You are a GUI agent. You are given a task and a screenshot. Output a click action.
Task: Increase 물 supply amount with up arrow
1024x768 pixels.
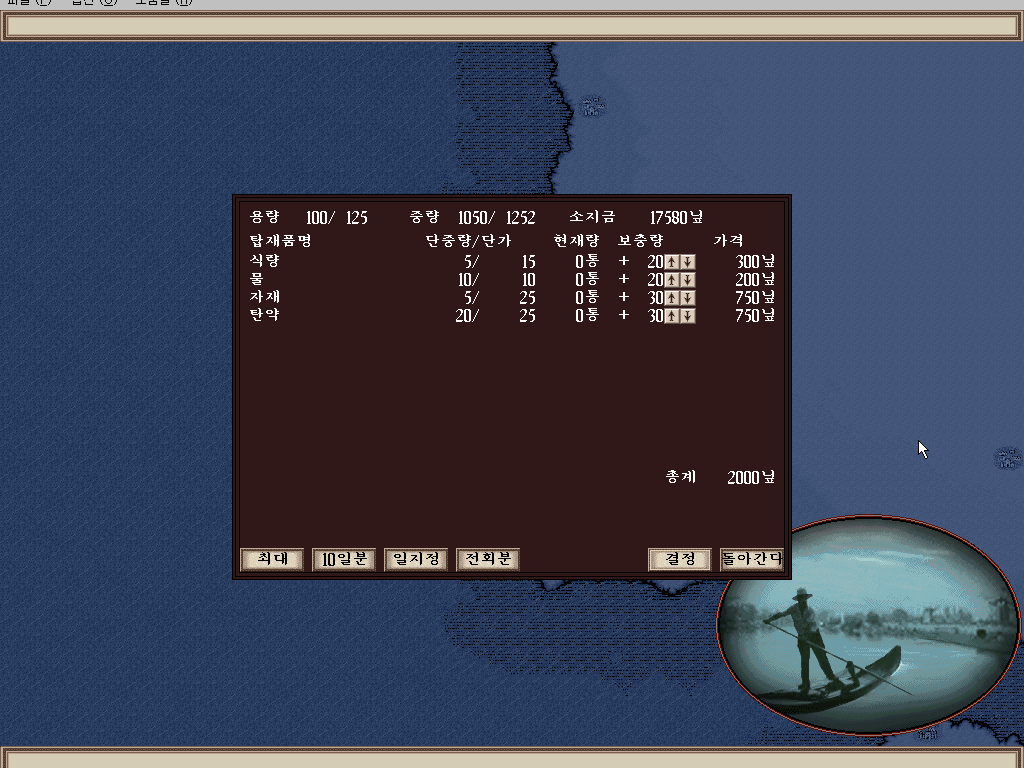pos(671,280)
